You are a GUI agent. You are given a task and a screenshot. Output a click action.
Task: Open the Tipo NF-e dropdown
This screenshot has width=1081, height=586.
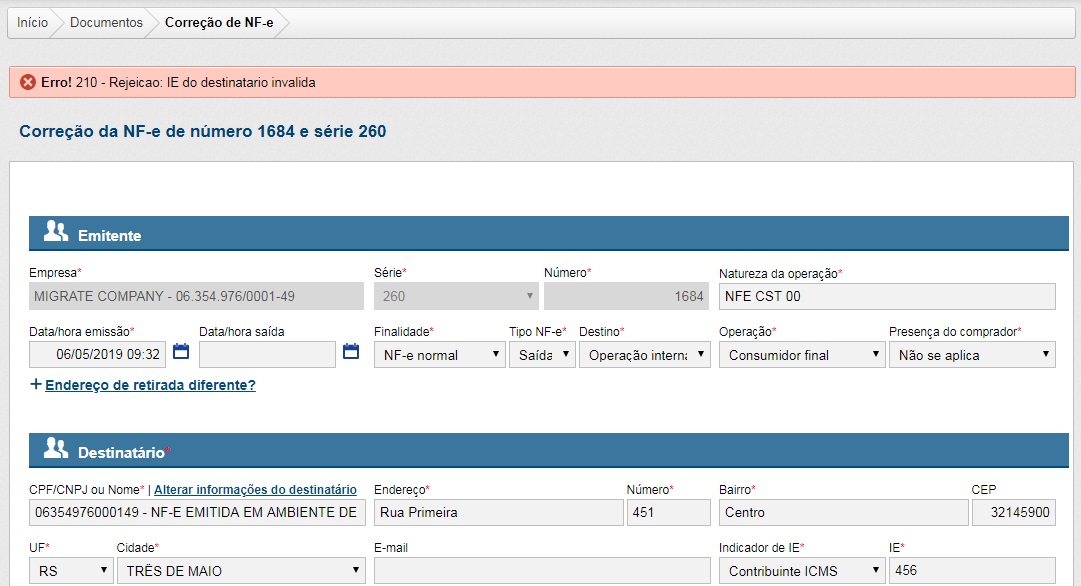[541, 355]
